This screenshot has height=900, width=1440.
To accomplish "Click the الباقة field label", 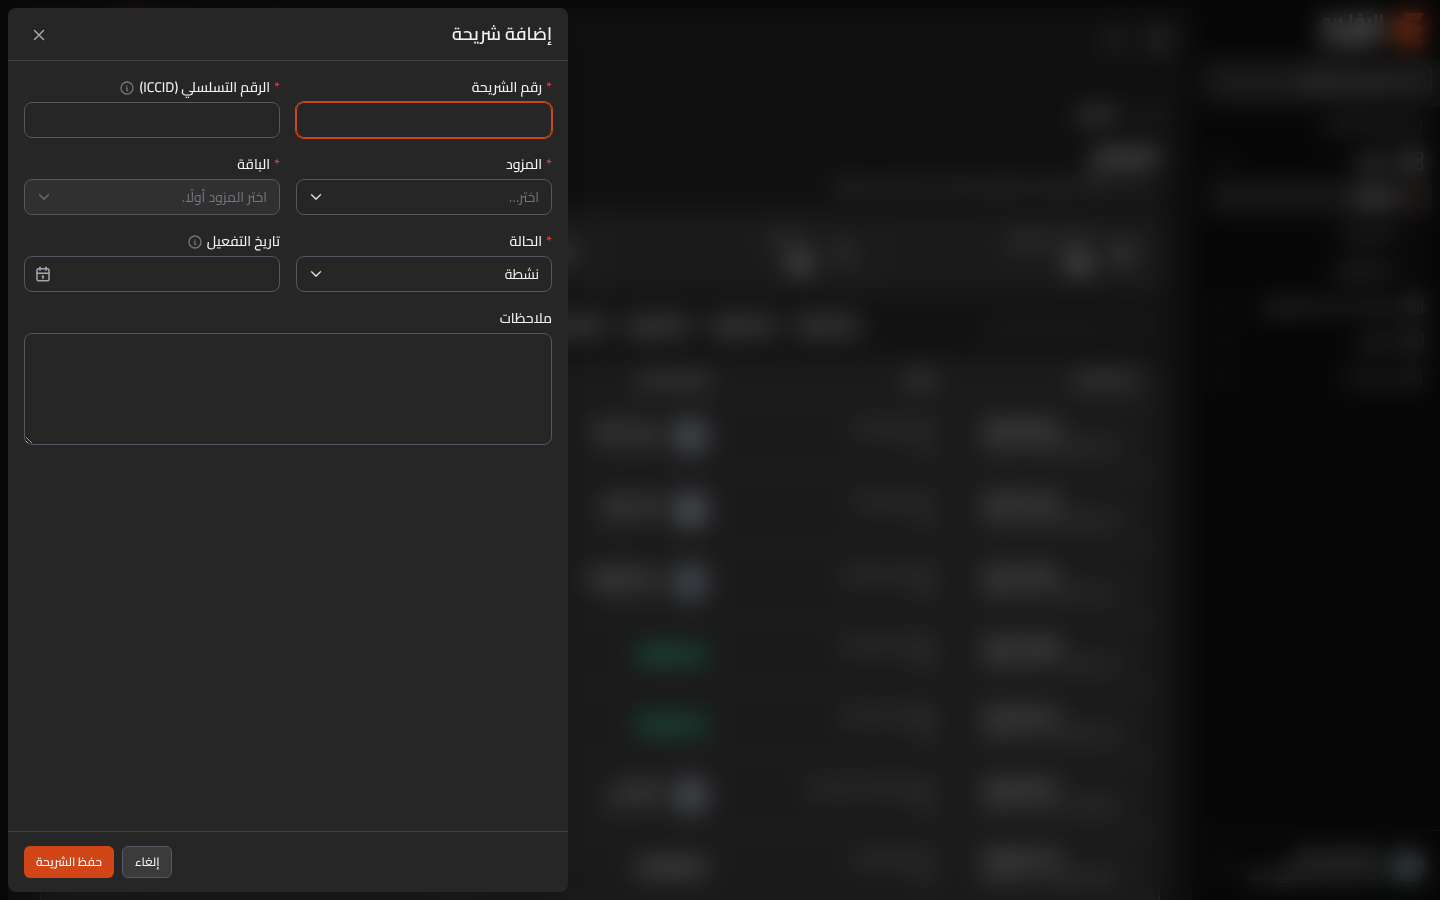I will (253, 165).
